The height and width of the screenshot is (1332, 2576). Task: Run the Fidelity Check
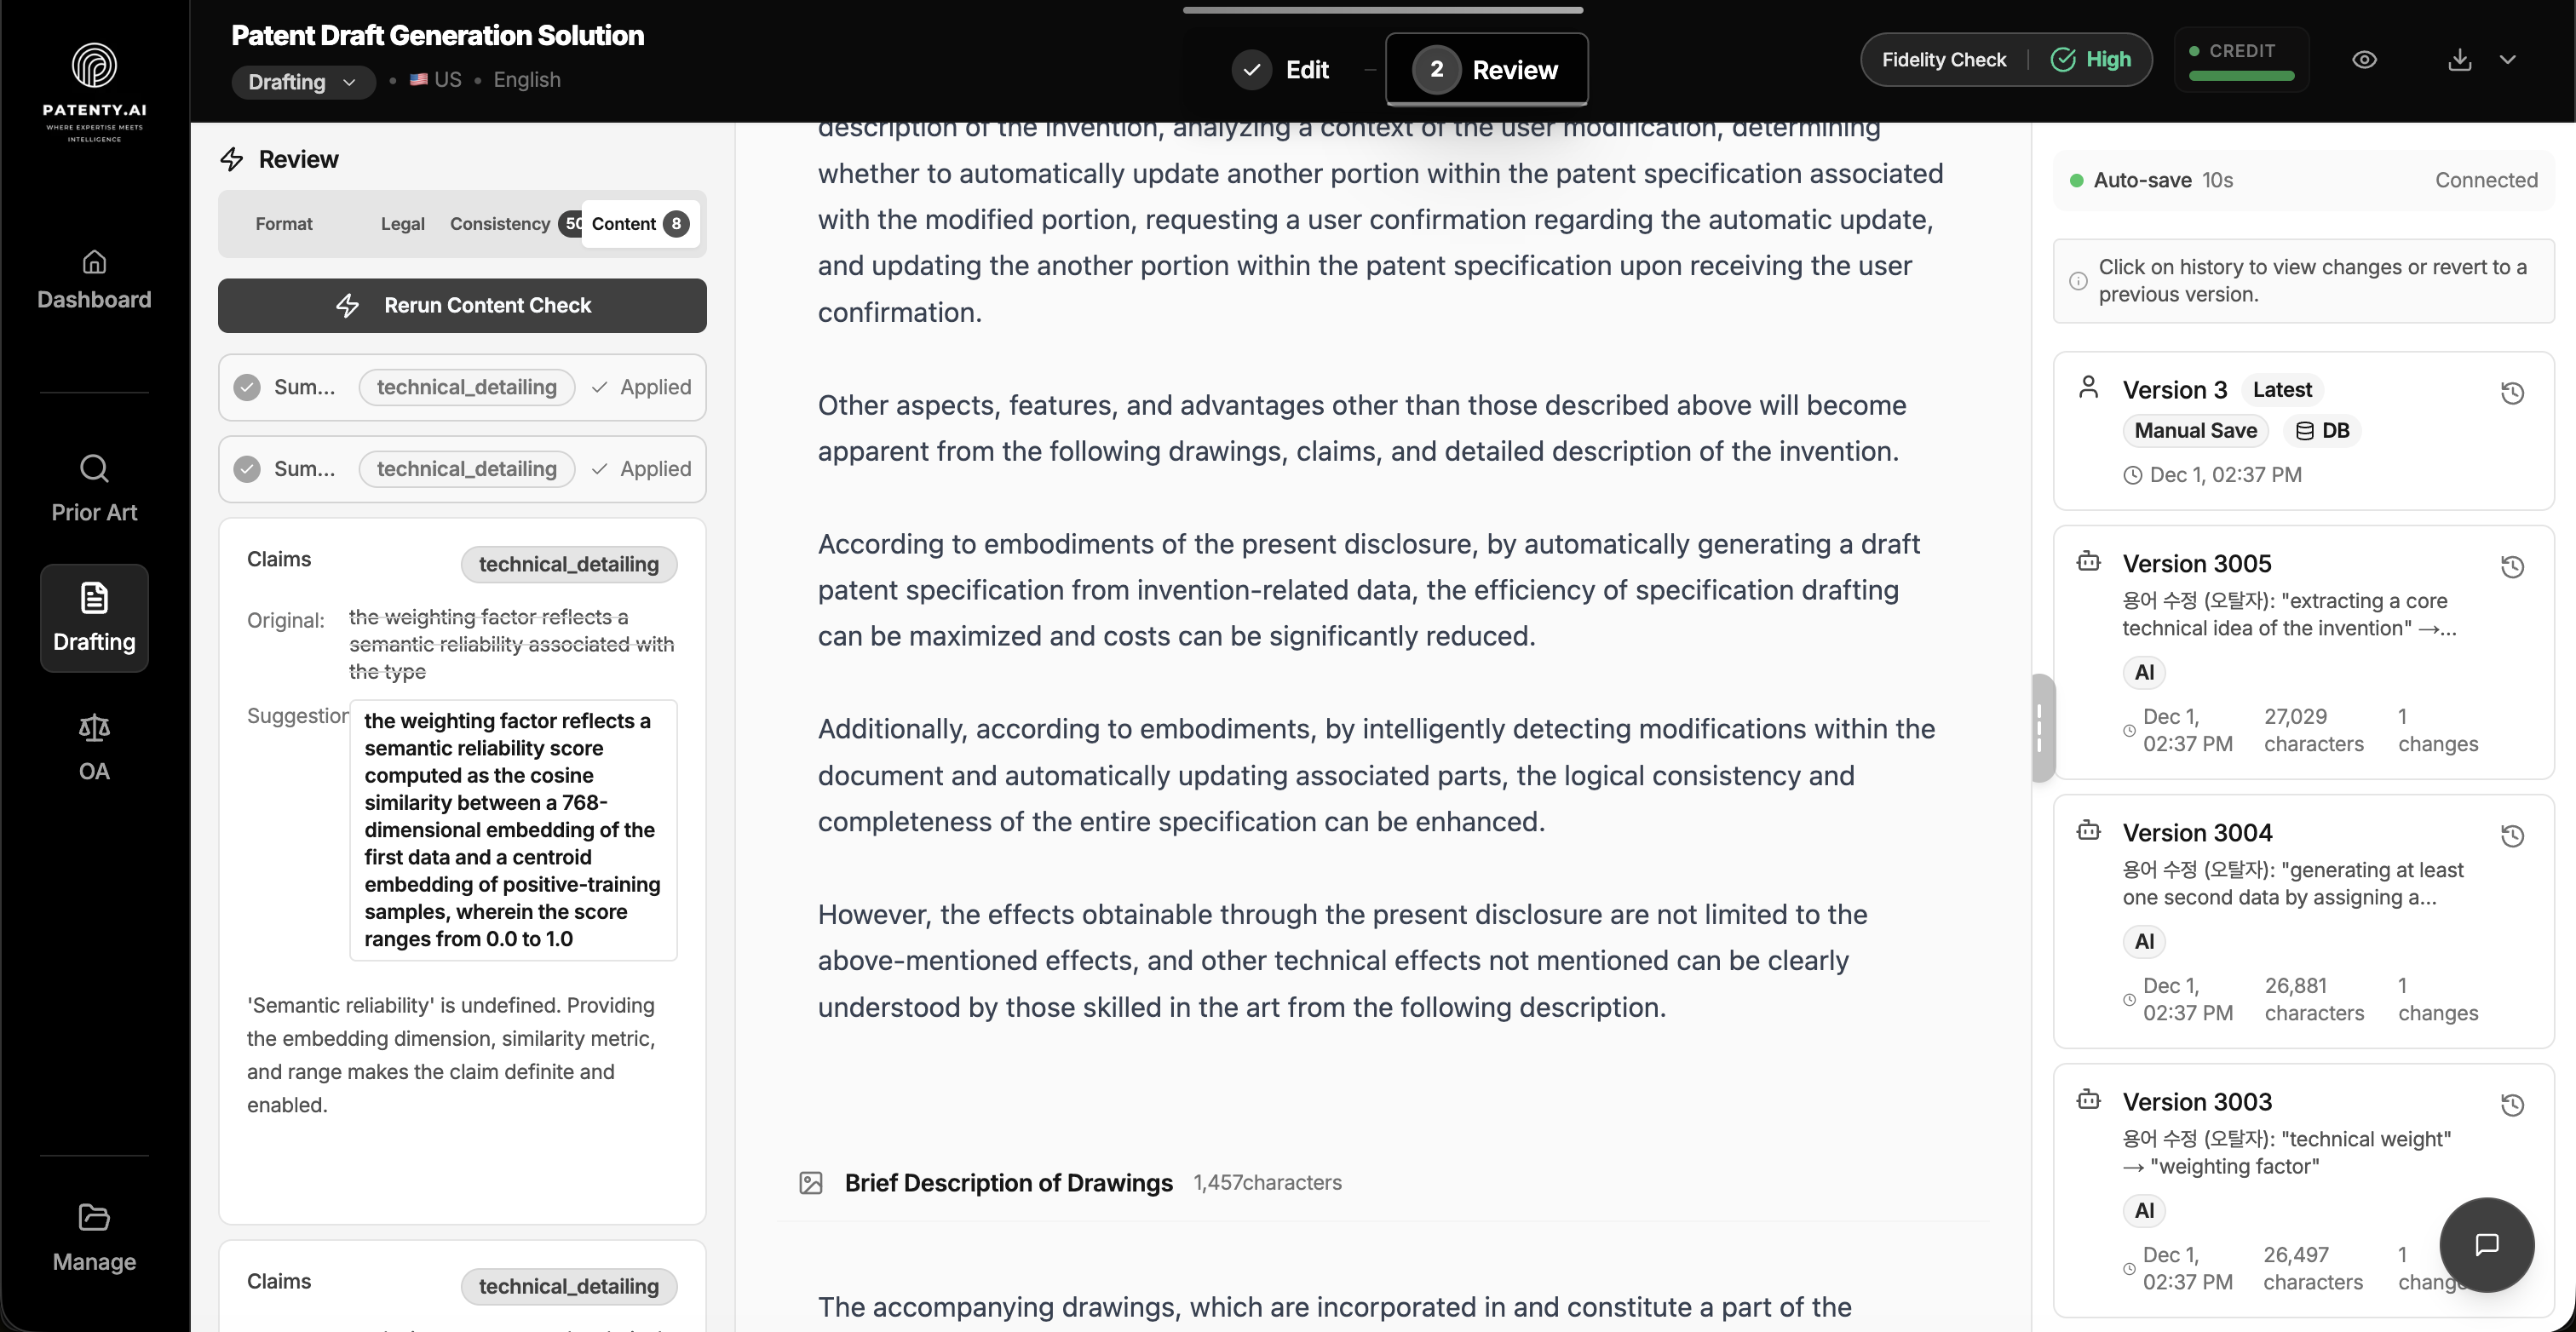pyautogui.click(x=1943, y=59)
